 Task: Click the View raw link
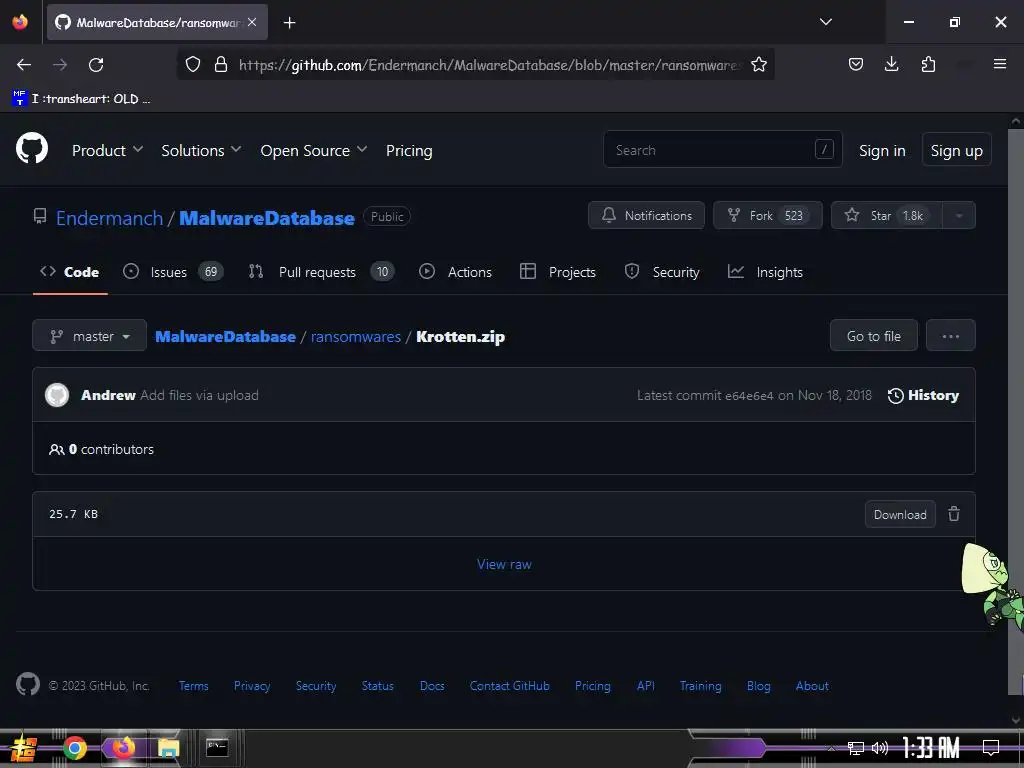(x=504, y=564)
